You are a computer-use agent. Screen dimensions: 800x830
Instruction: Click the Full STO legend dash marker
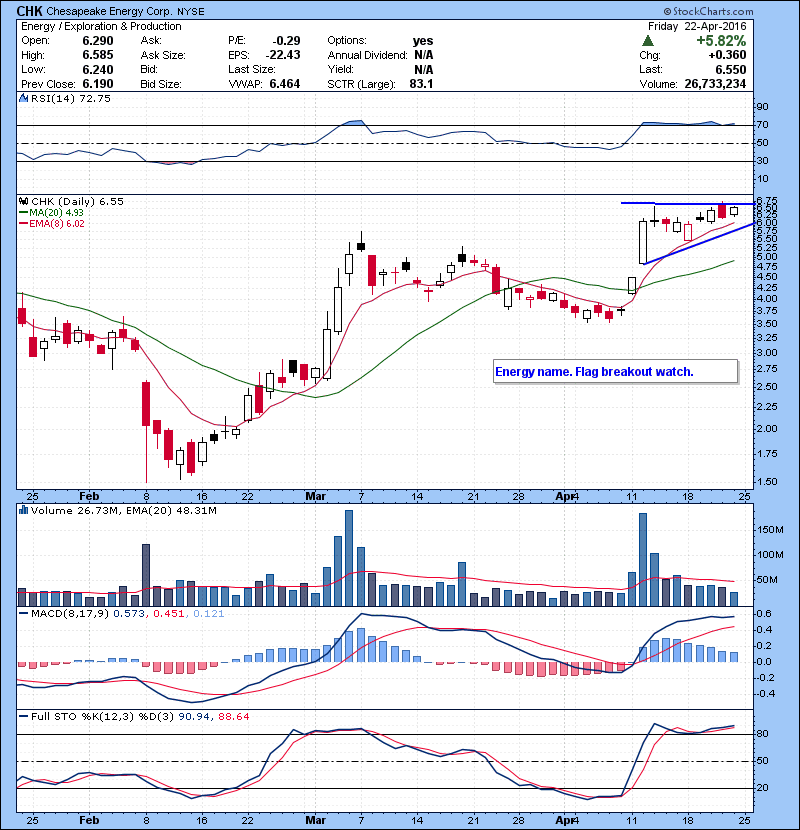[x=23, y=717]
